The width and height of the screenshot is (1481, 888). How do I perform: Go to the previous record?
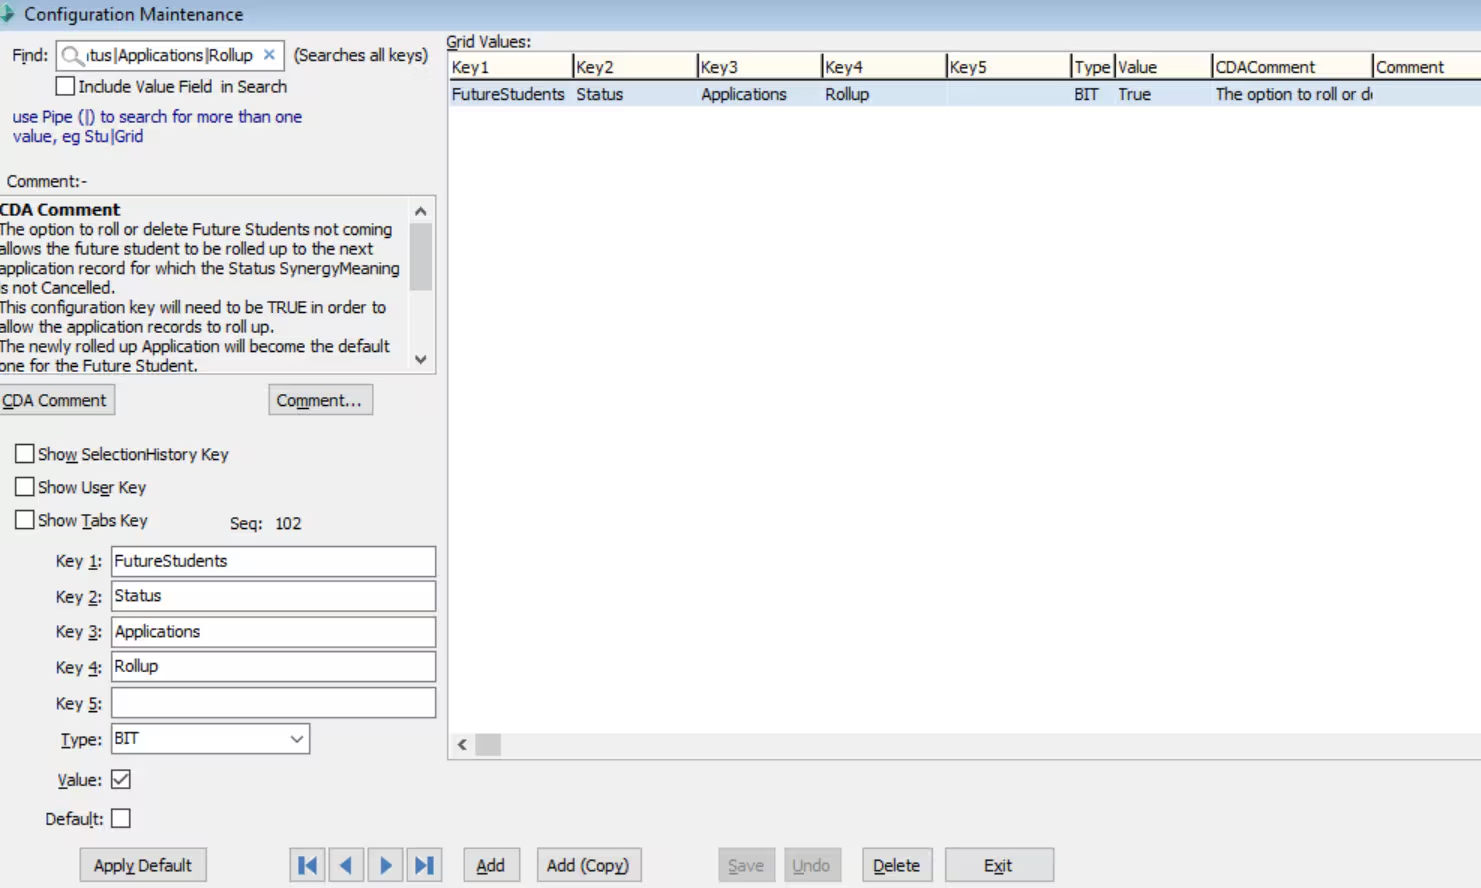click(x=346, y=865)
